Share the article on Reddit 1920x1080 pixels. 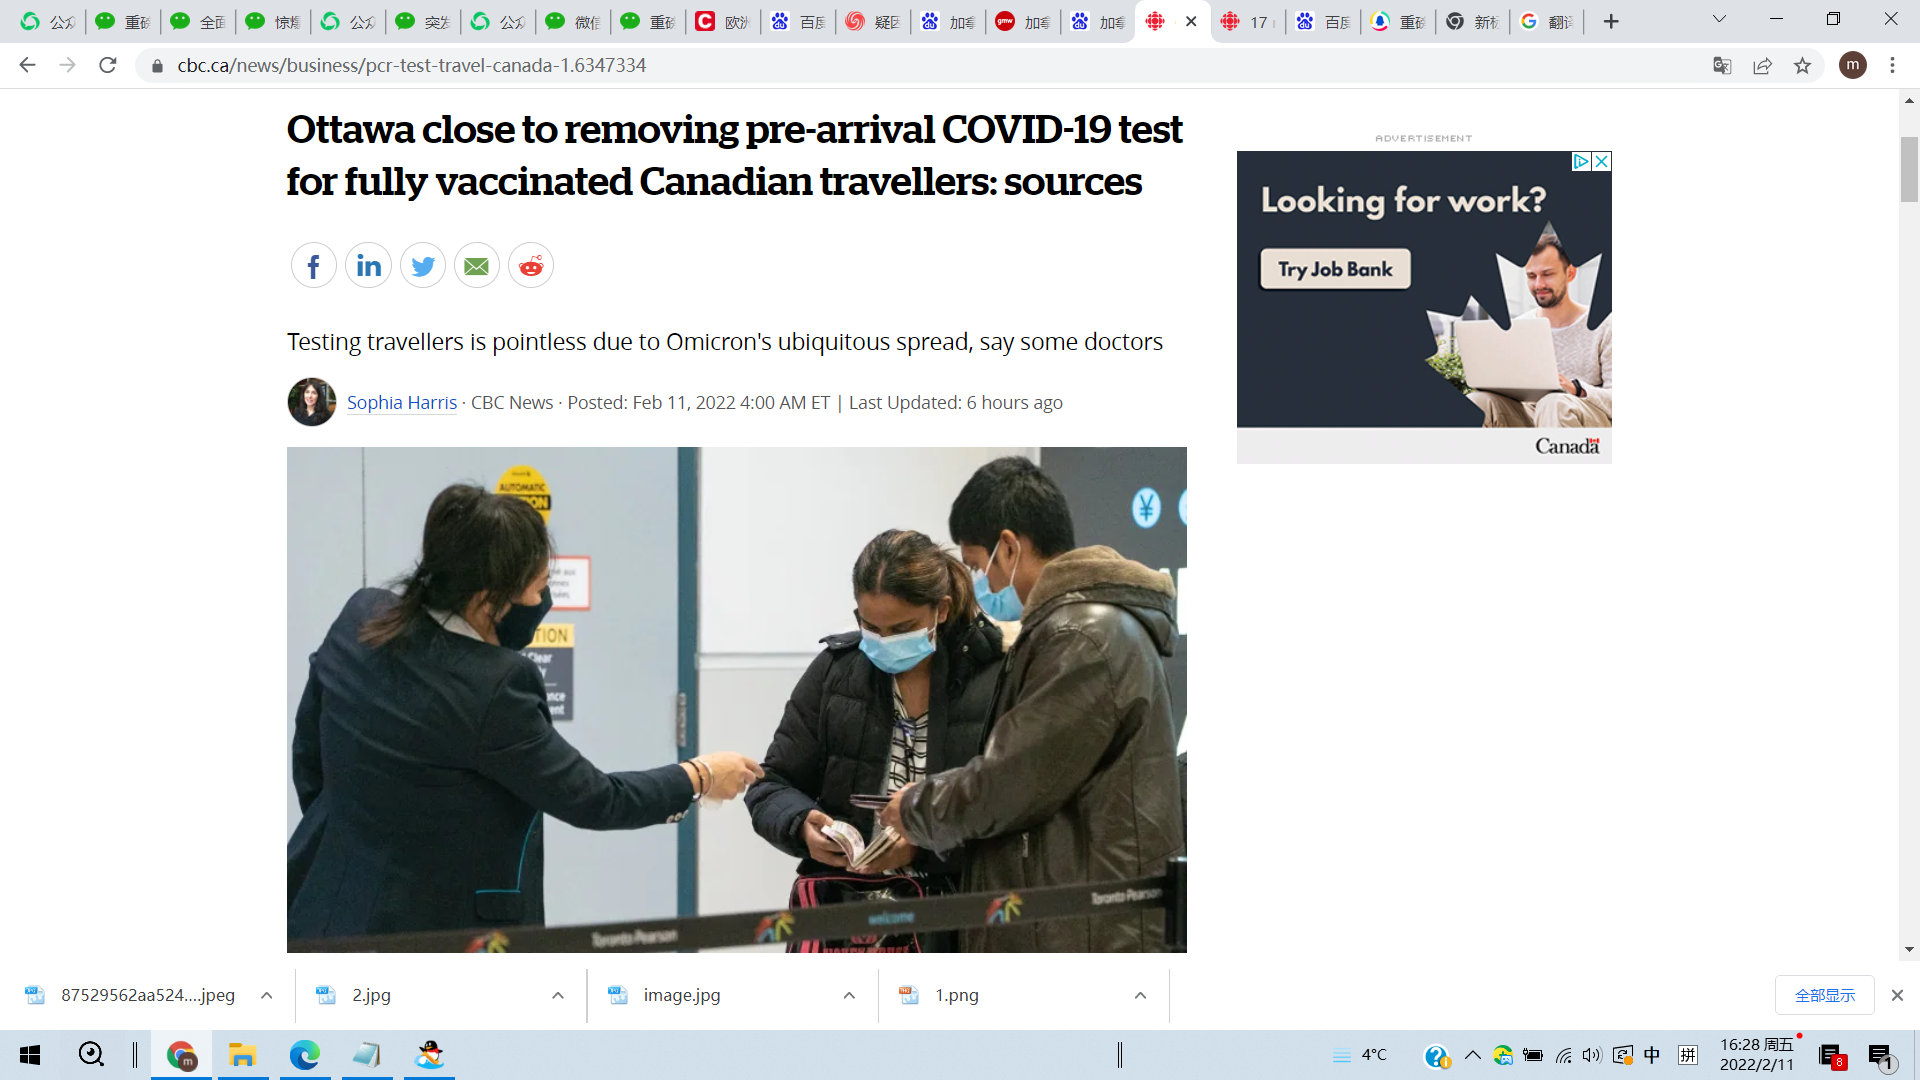point(530,266)
